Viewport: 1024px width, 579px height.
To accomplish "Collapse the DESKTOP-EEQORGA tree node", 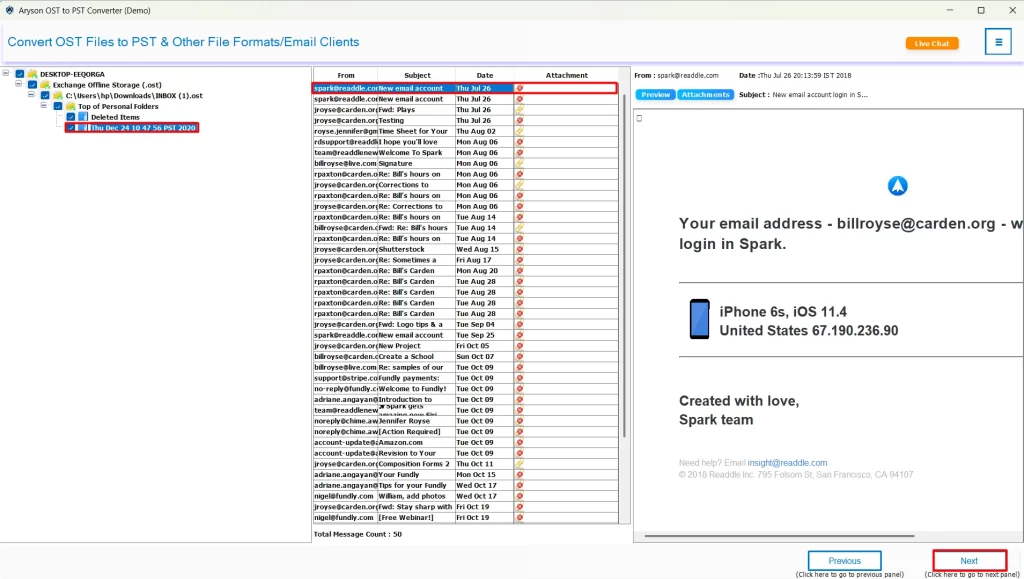I will [5, 74].
